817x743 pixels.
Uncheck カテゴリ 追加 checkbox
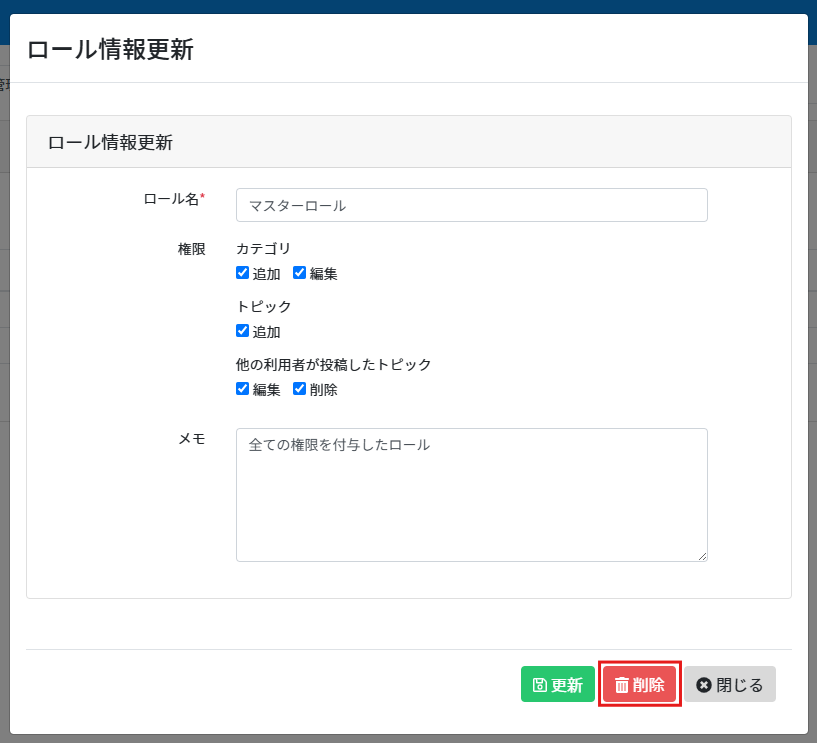pos(242,273)
